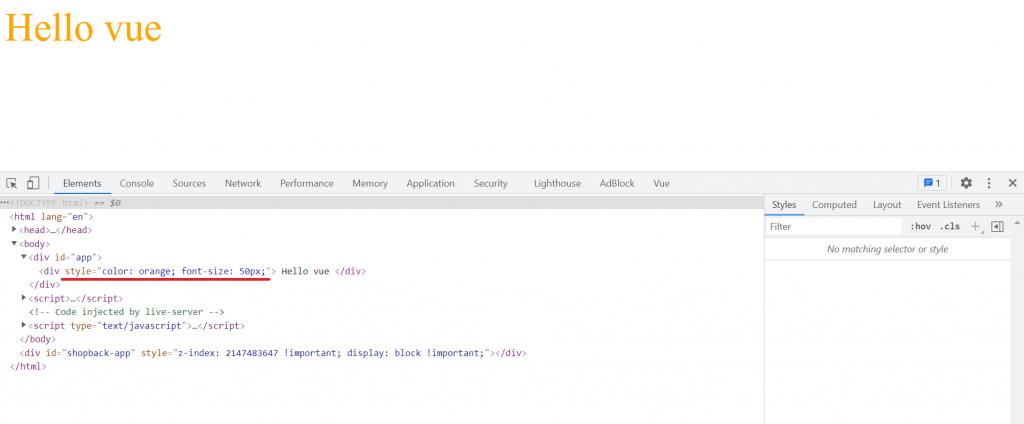Select the Styles pane tab
Screen dimensions: 1024x424
784,204
